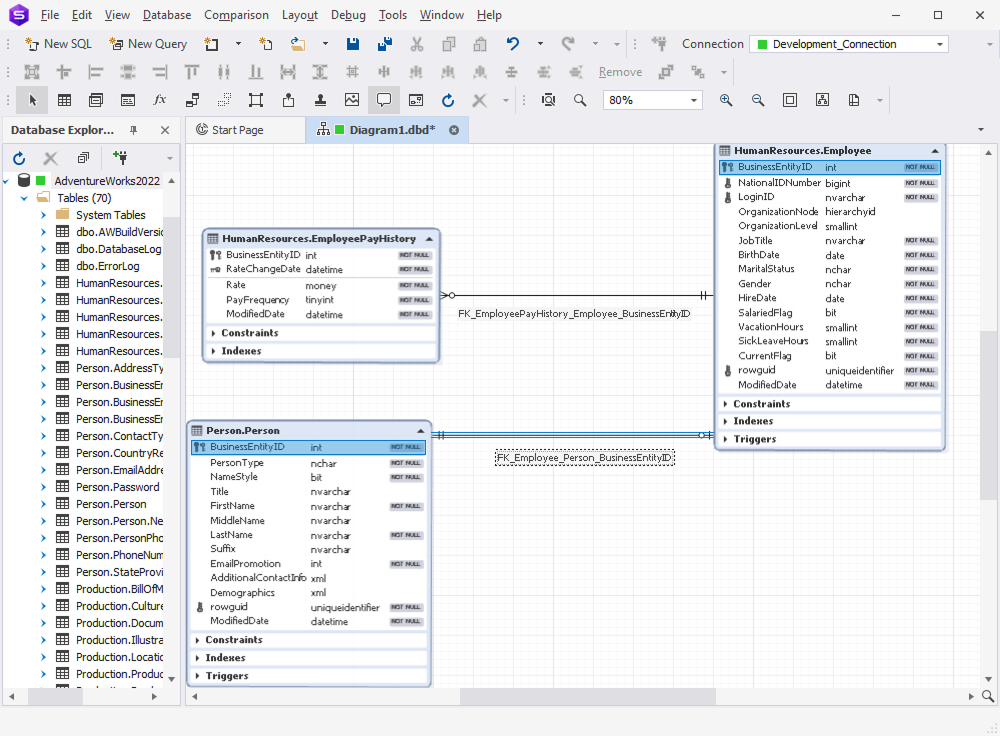Click the fx function tool
Image resolution: width=1000 pixels, height=736 pixels.
coord(159,100)
